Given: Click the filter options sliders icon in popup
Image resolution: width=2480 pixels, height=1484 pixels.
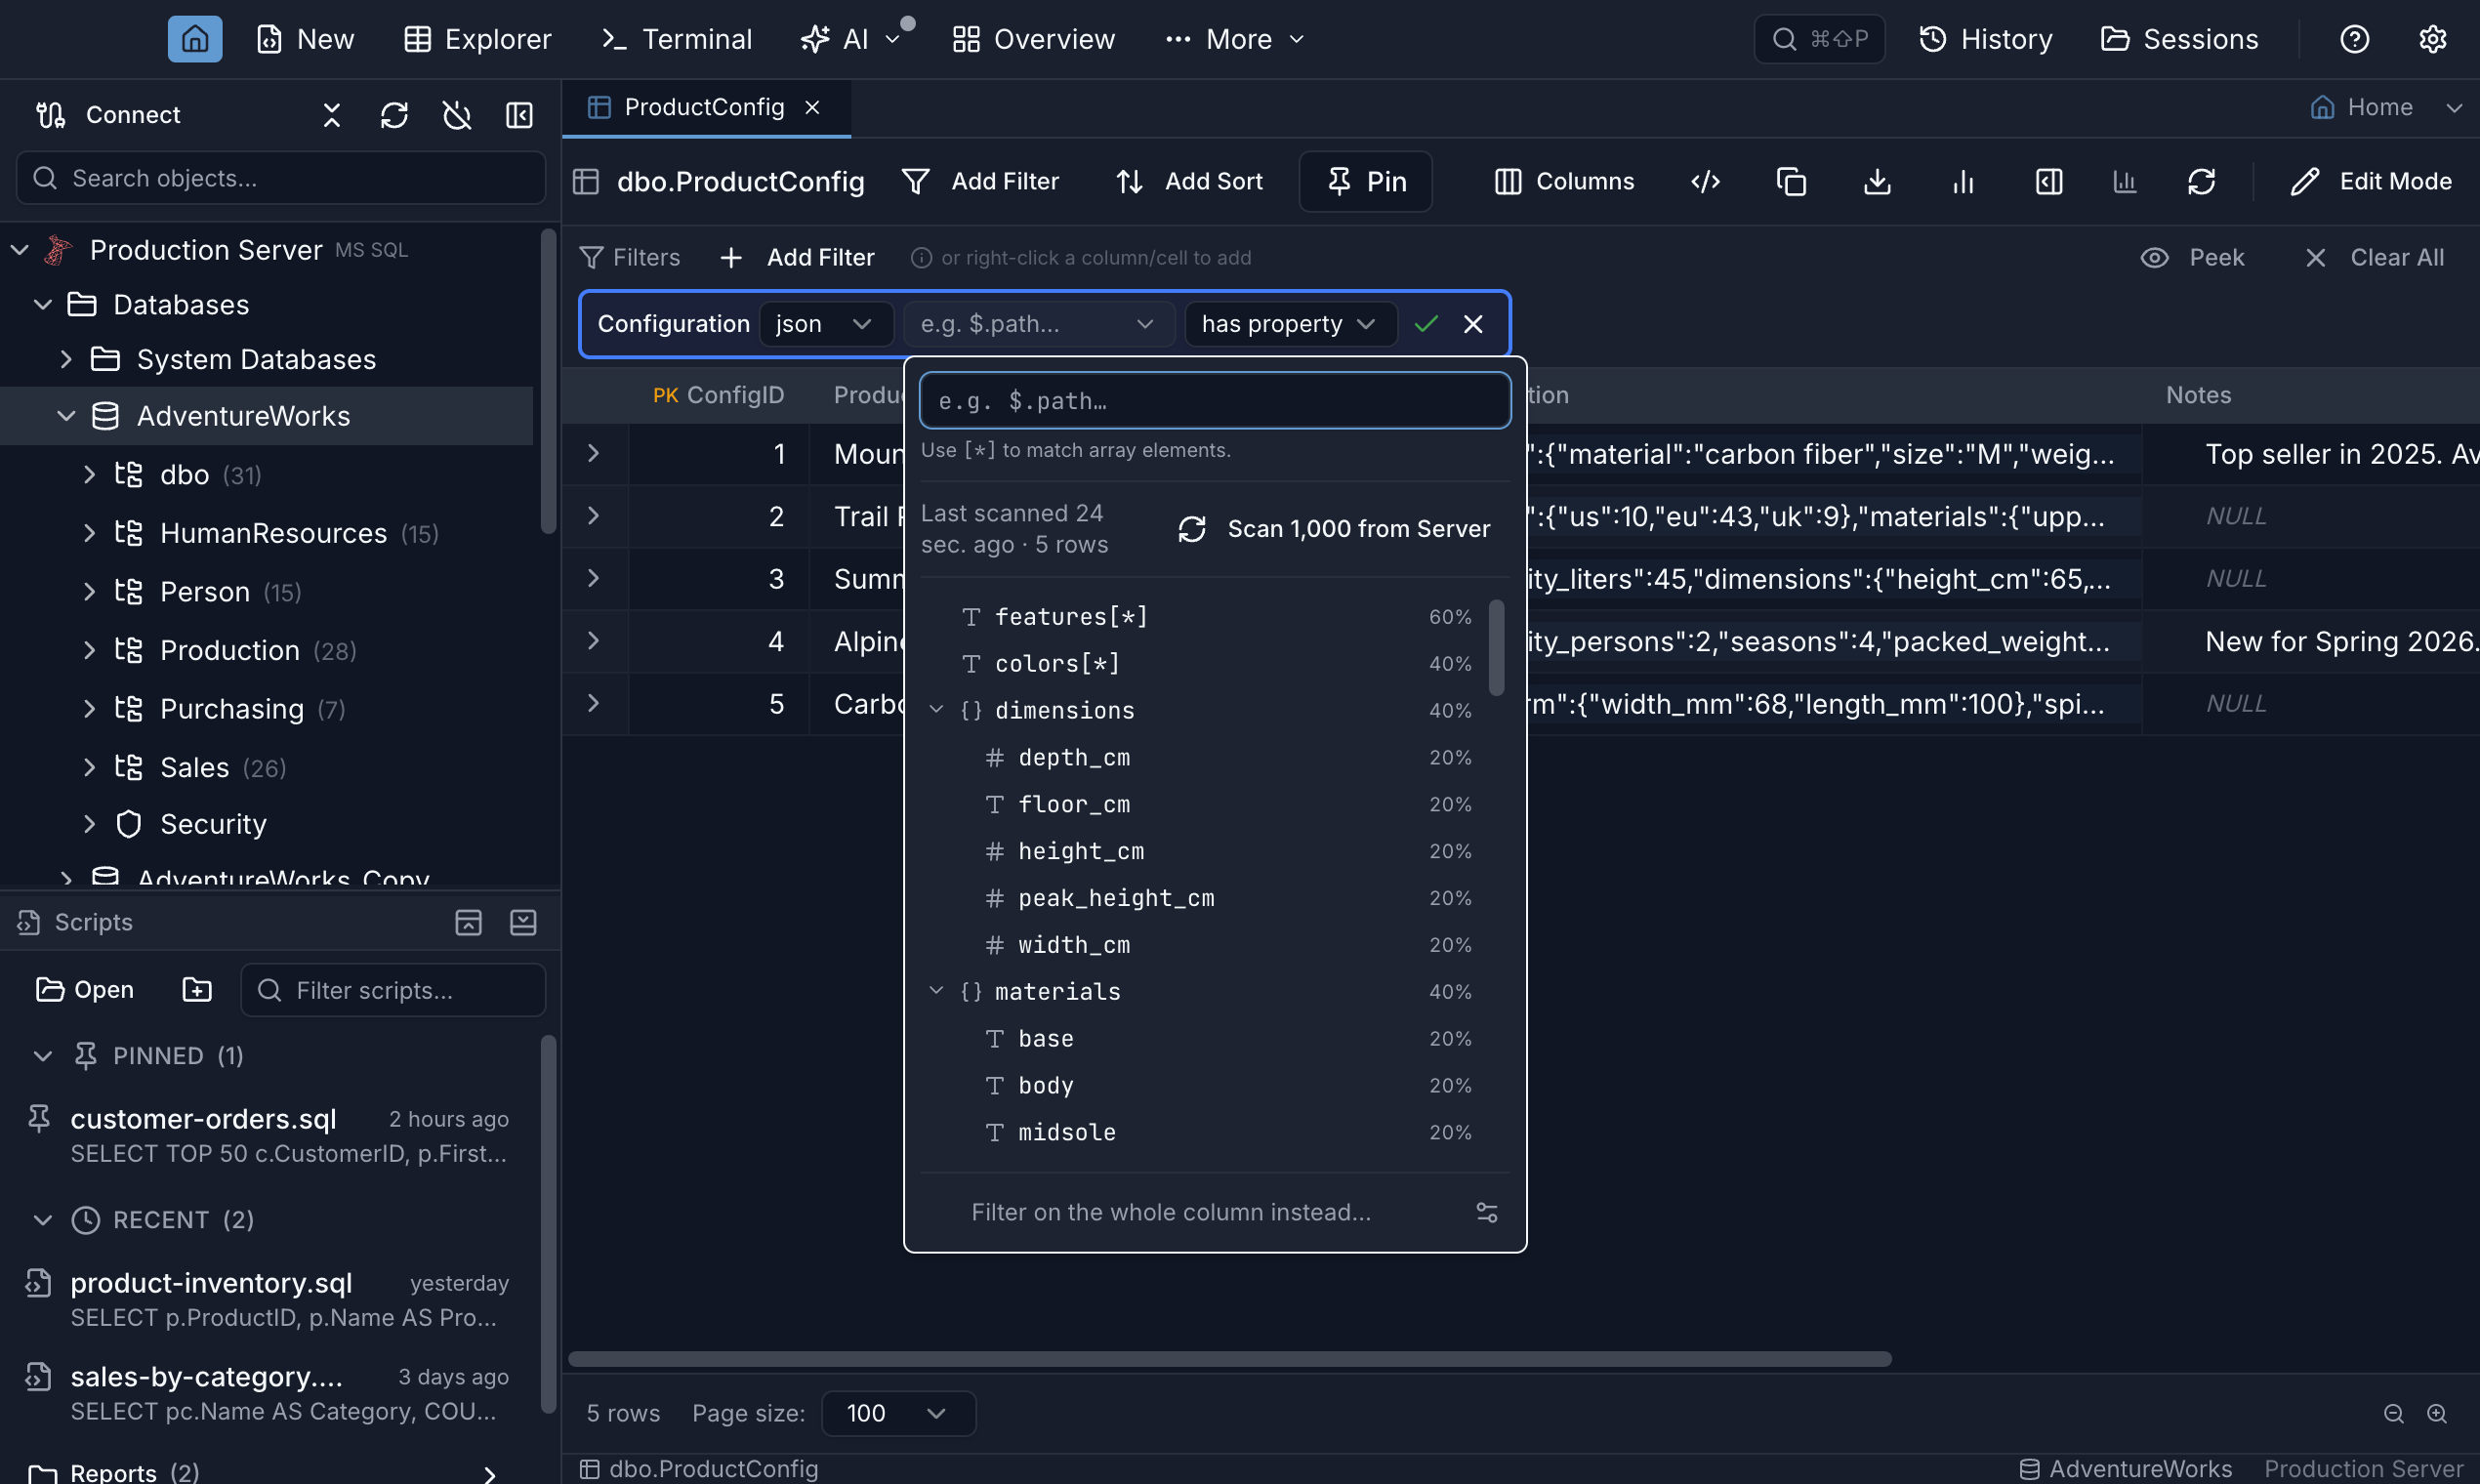Looking at the screenshot, I should point(1487,1212).
